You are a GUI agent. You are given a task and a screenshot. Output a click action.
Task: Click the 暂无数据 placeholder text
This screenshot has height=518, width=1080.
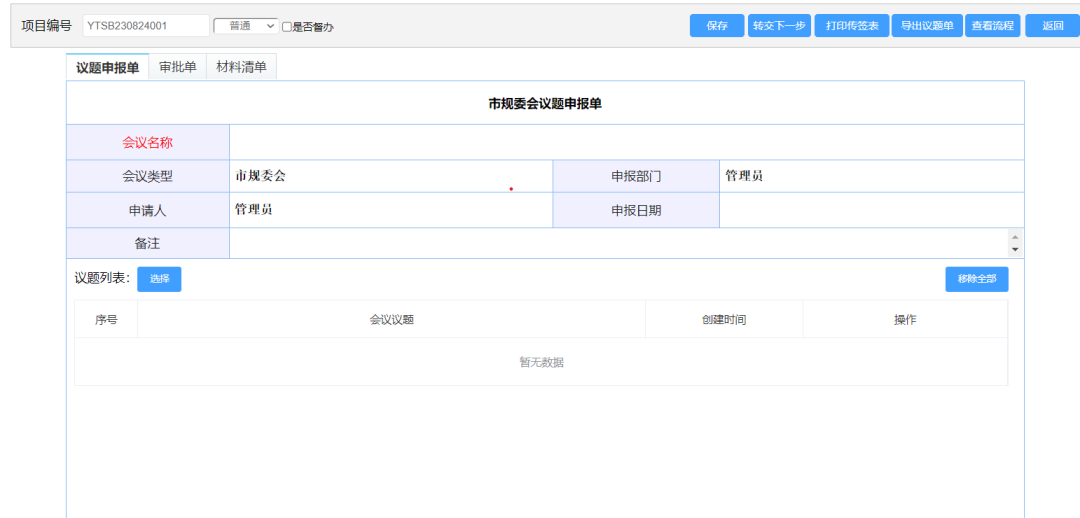tap(541, 362)
